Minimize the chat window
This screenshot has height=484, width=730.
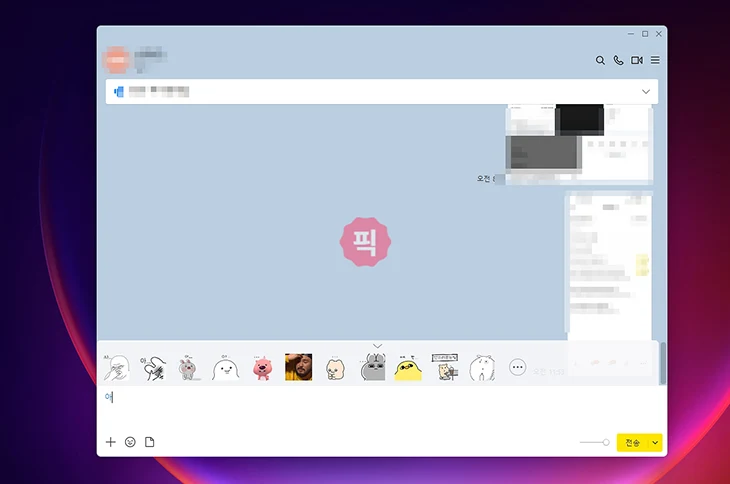(631, 34)
